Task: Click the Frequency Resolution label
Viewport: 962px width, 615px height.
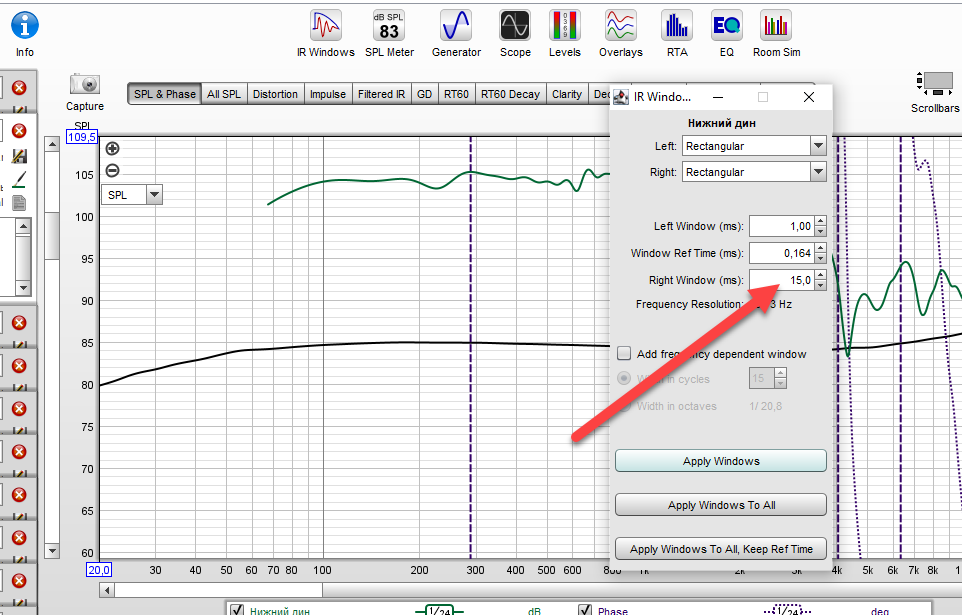Action: pyautogui.click(x=688, y=304)
